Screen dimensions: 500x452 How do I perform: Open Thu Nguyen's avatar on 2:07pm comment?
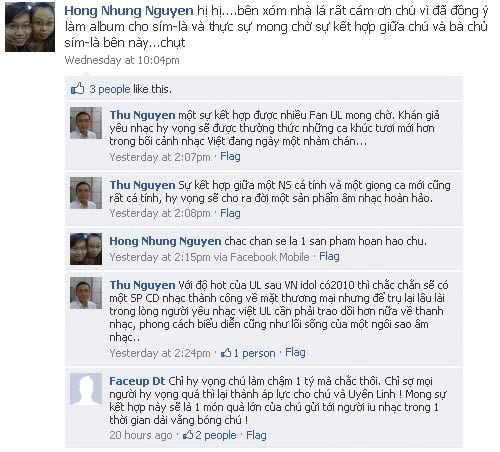click(86, 123)
